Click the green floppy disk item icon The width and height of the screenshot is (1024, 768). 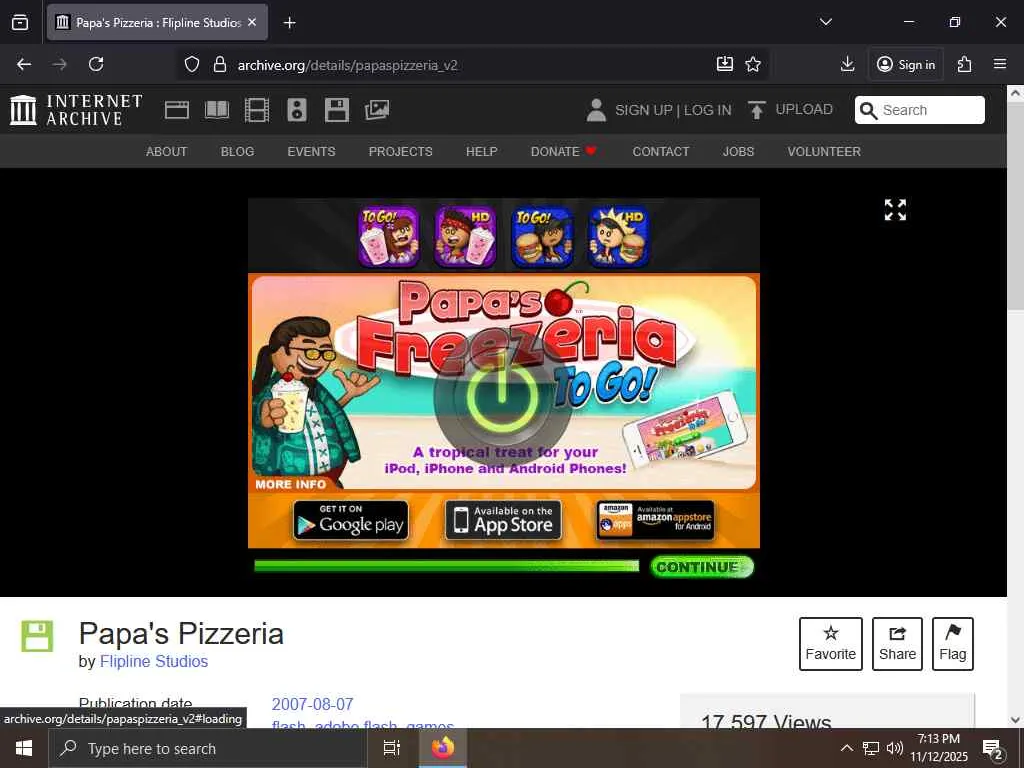coord(37,635)
